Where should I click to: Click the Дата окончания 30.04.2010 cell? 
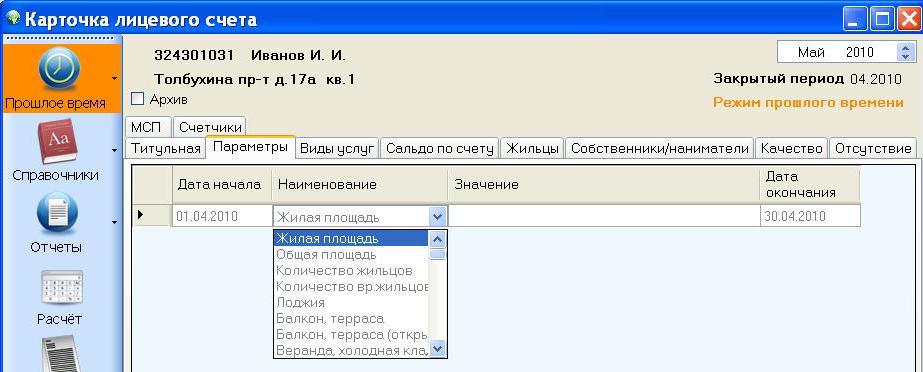(810, 216)
